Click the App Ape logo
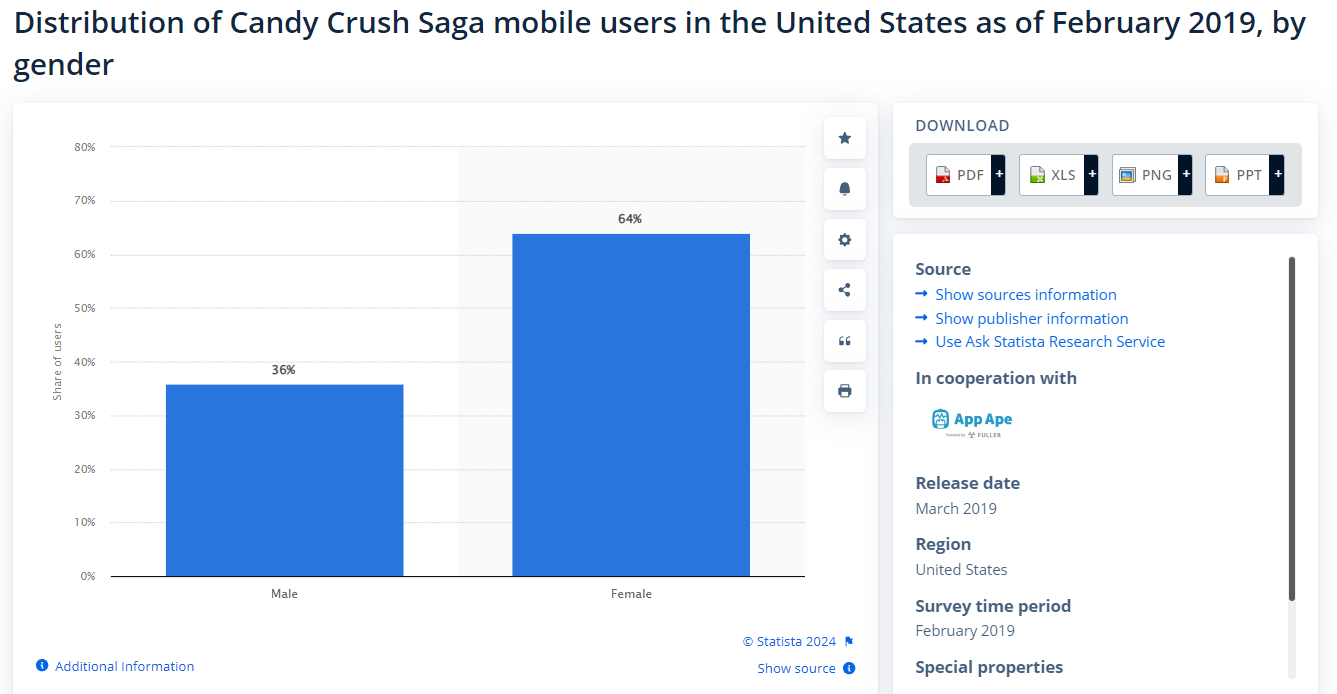Image resolution: width=1337 pixels, height=694 pixels. tap(972, 422)
